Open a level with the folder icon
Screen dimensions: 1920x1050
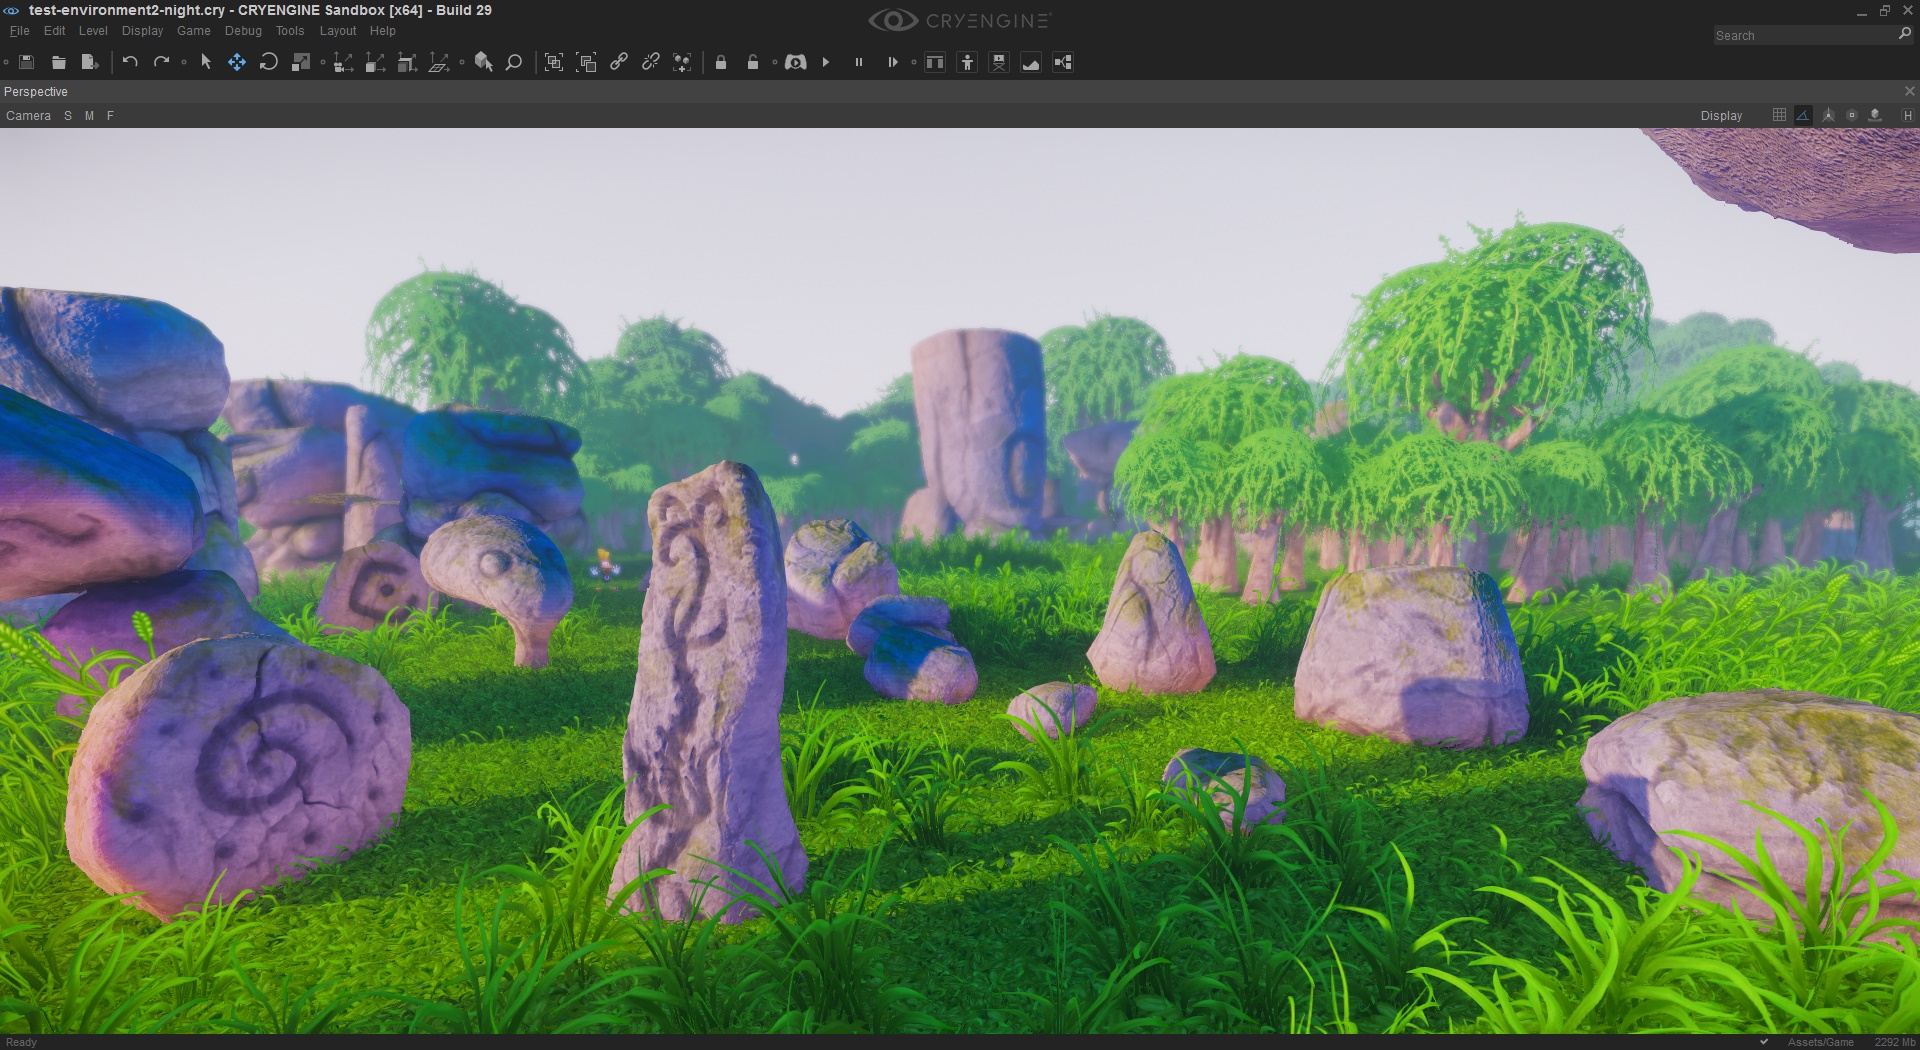point(59,62)
